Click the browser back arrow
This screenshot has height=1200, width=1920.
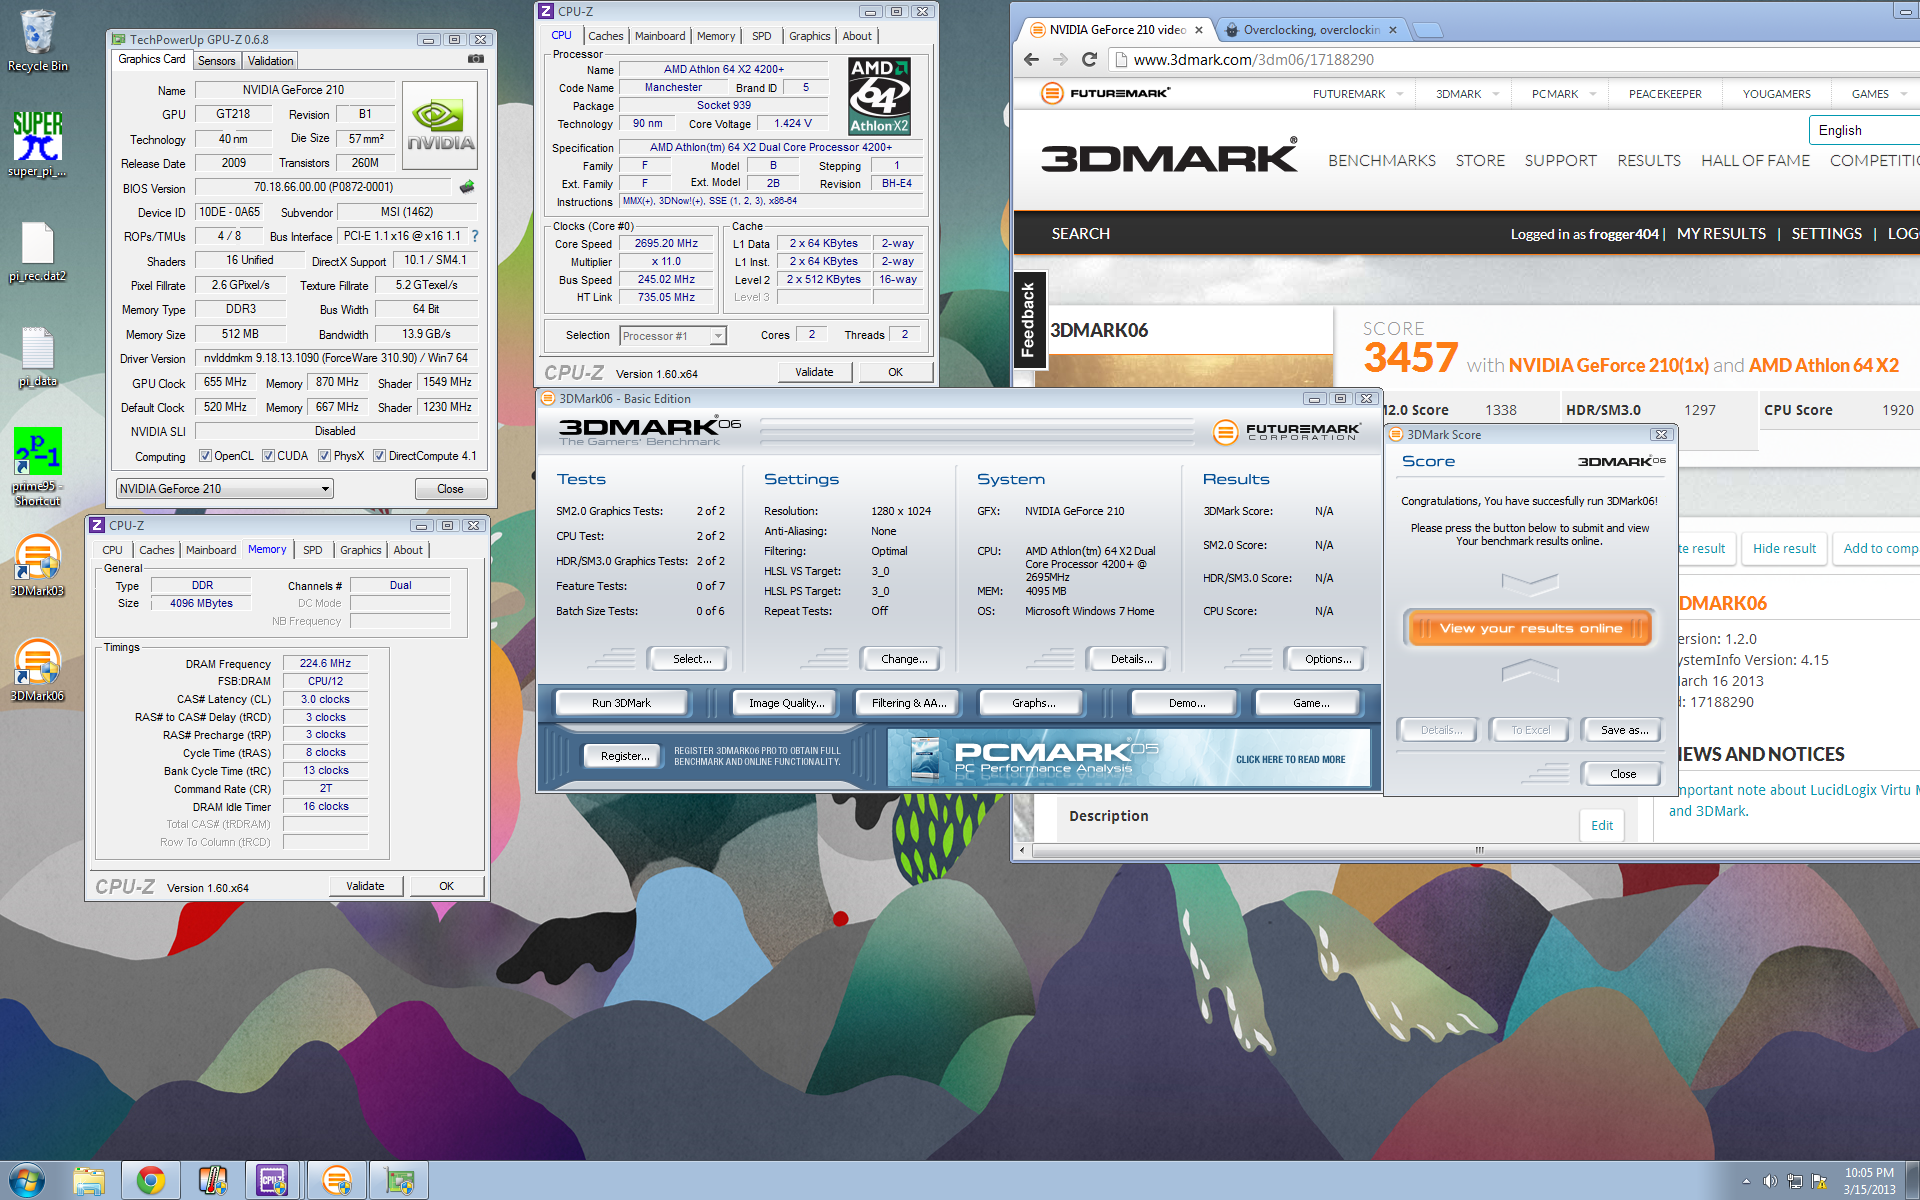(x=1031, y=60)
